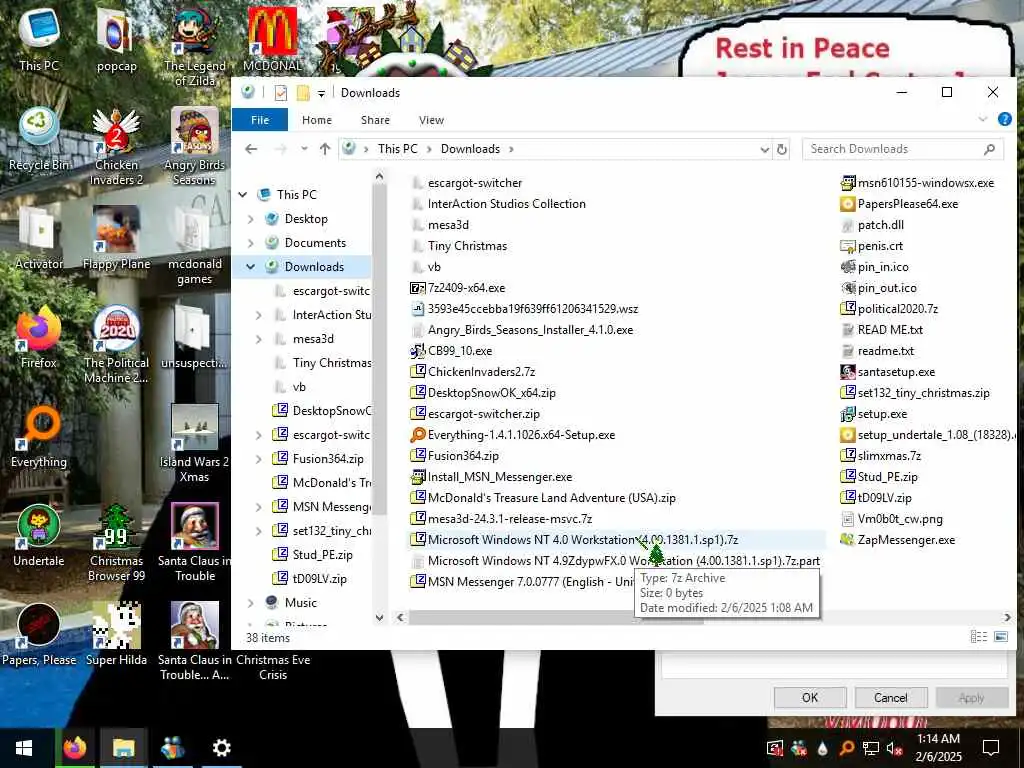1024x768 pixels.
Task: Switch to details view layout icon
Action: click(978, 637)
